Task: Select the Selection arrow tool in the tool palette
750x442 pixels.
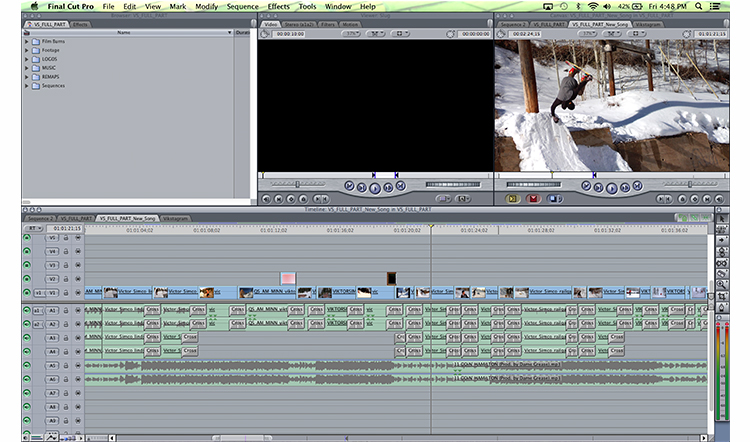Action: tap(722, 218)
